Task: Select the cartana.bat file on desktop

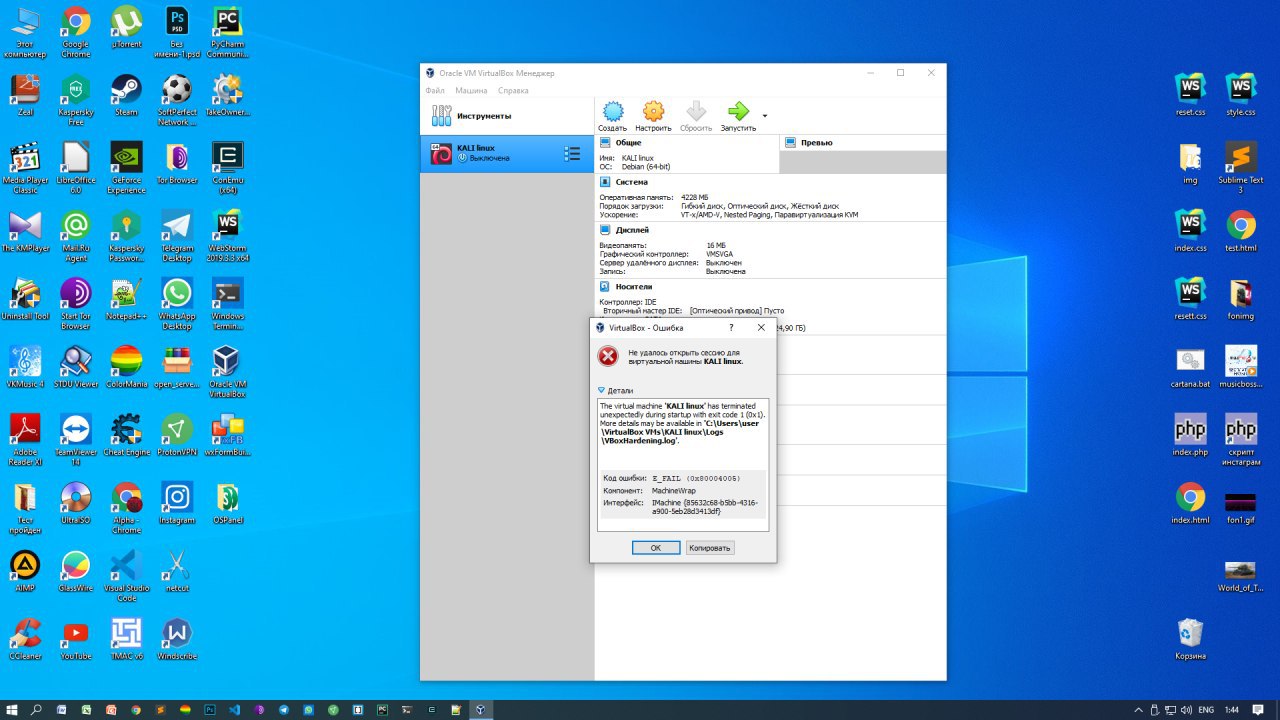Action: 1190,368
